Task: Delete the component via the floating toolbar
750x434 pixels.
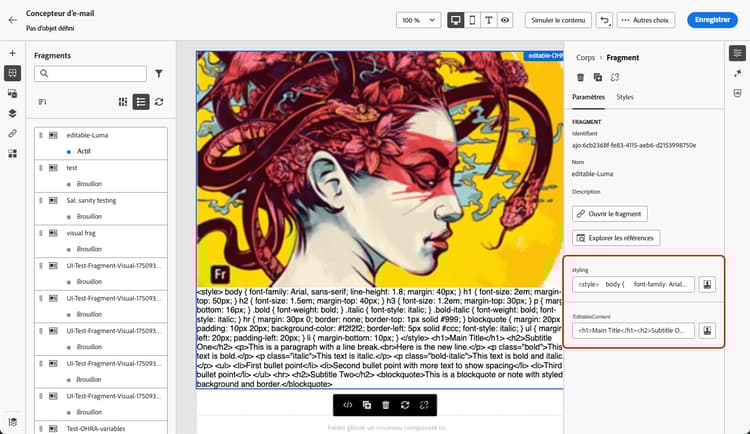Action: pos(386,405)
